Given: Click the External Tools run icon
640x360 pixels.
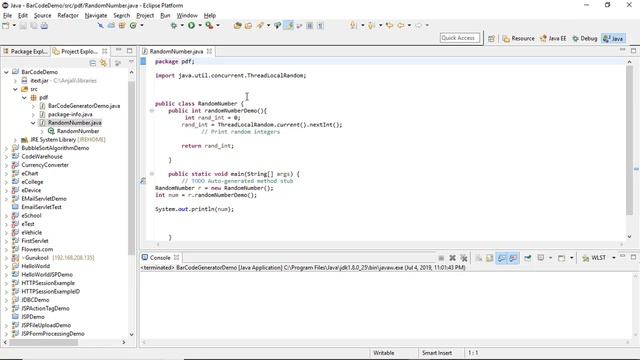Looking at the screenshot, I should 209,26.
